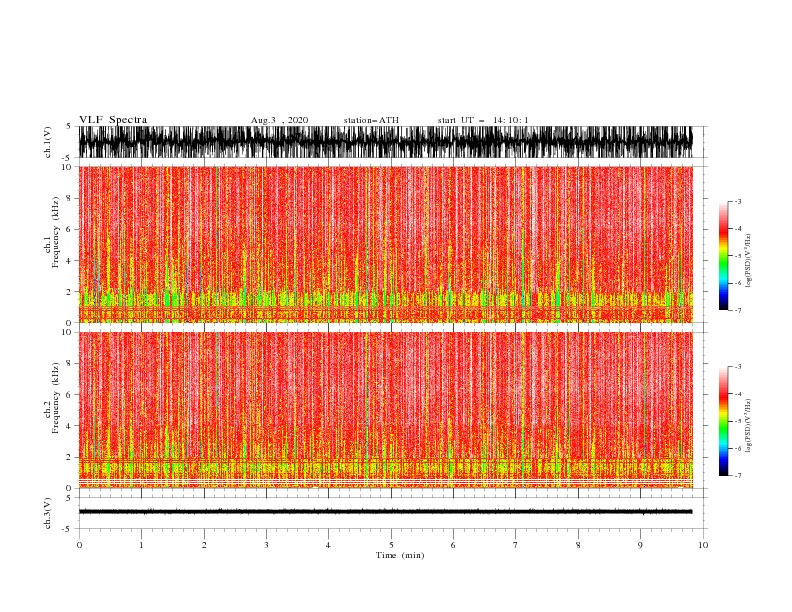Click time axis tick label "5"
This screenshot has width=792, height=612.
pyautogui.click(x=391, y=545)
